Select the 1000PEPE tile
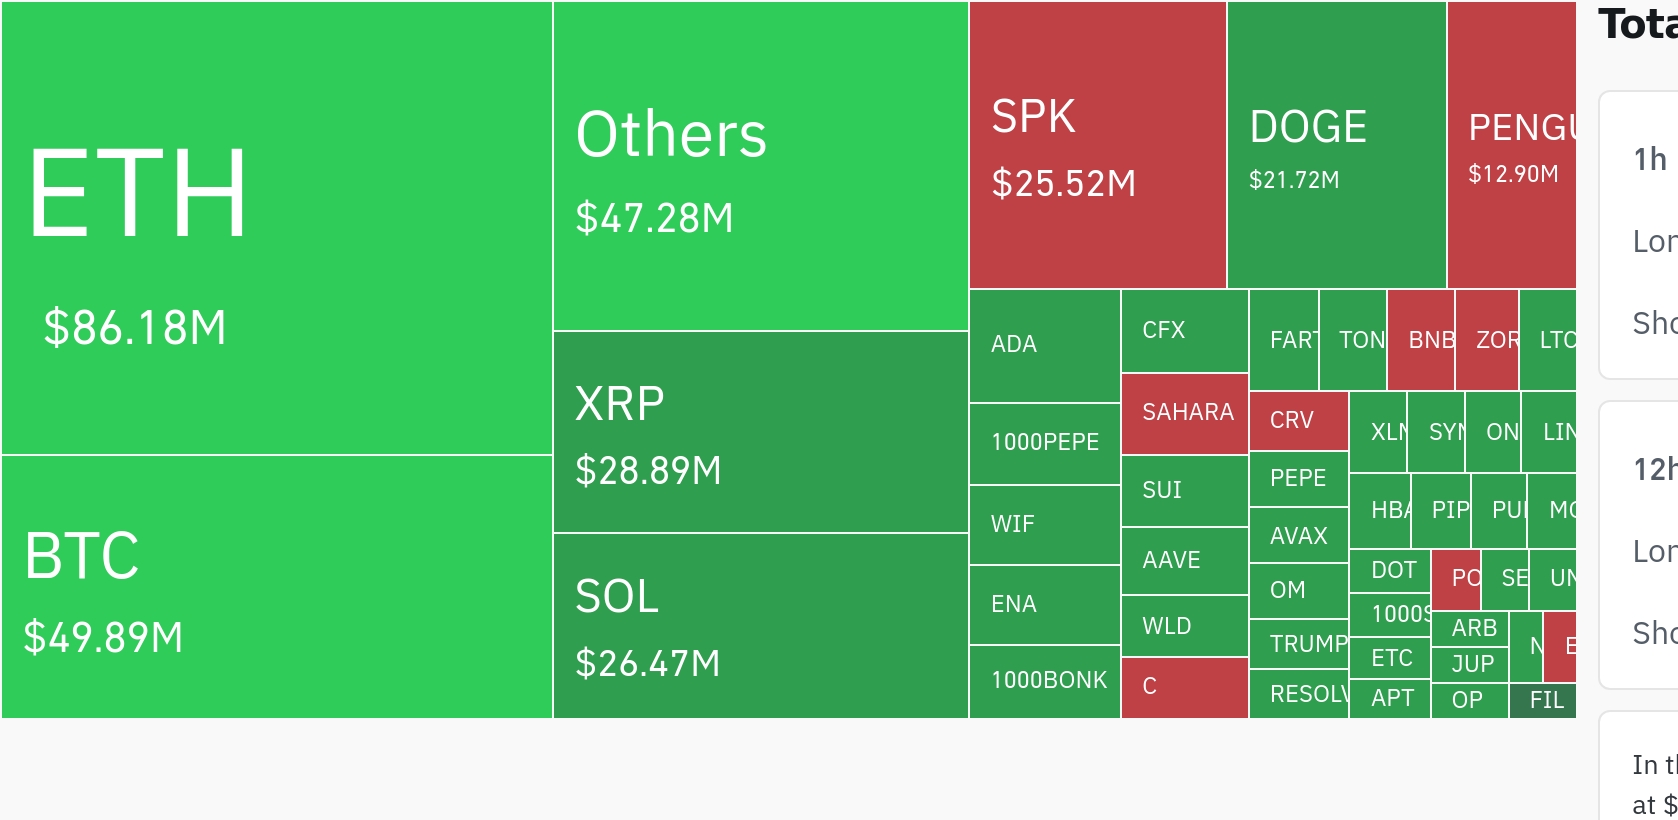Screen dimensions: 1678x820 pyautogui.click(x=1045, y=444)
